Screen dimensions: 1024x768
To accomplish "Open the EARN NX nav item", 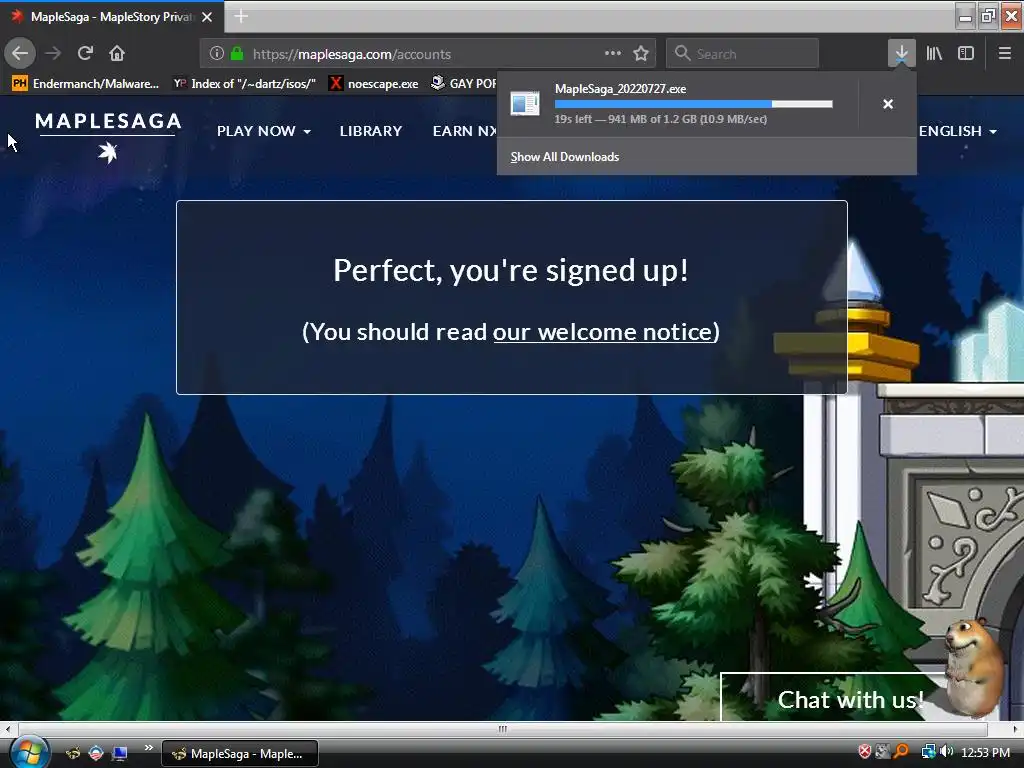I will pyautogui.click(x=464, y=131).
